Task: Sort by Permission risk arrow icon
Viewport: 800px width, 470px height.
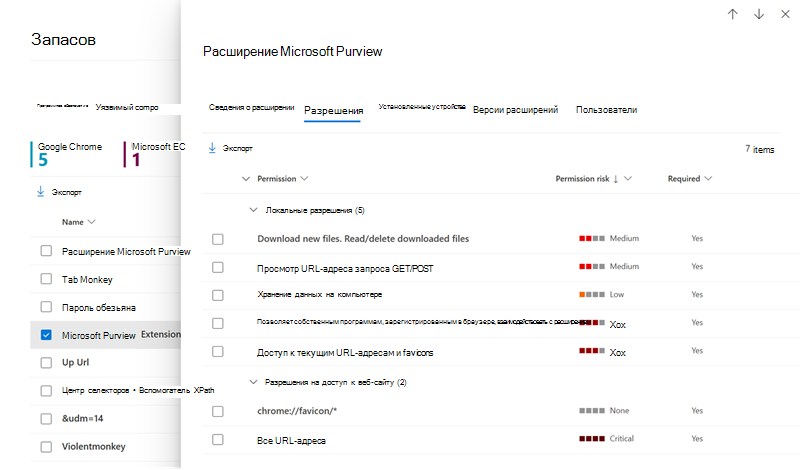Action: [616, 179]
